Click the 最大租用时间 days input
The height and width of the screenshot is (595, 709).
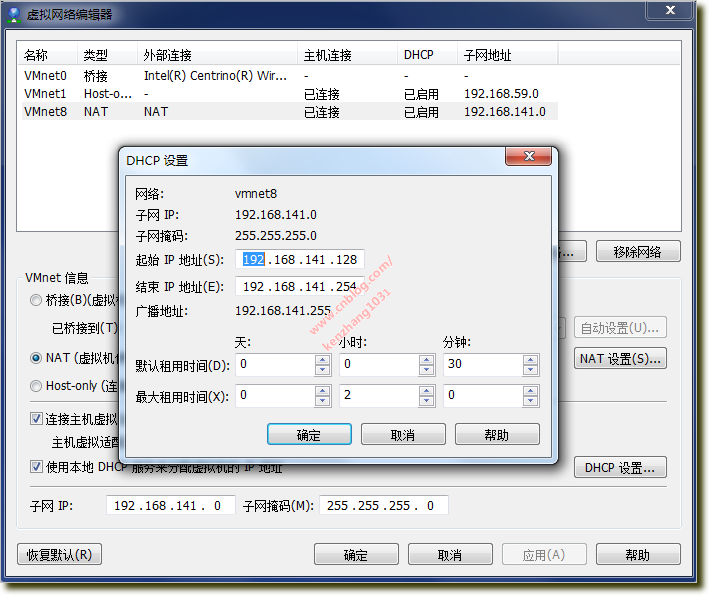275,396
